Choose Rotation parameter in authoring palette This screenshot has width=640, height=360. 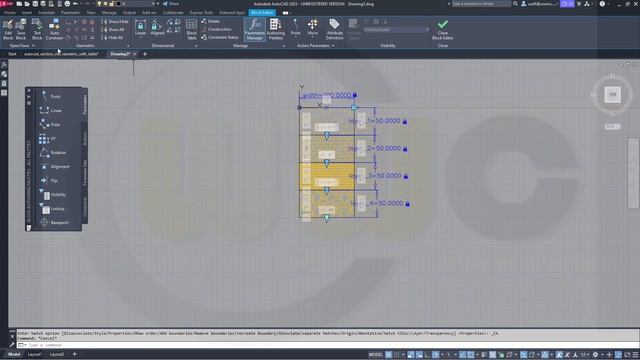click(53, 152)
